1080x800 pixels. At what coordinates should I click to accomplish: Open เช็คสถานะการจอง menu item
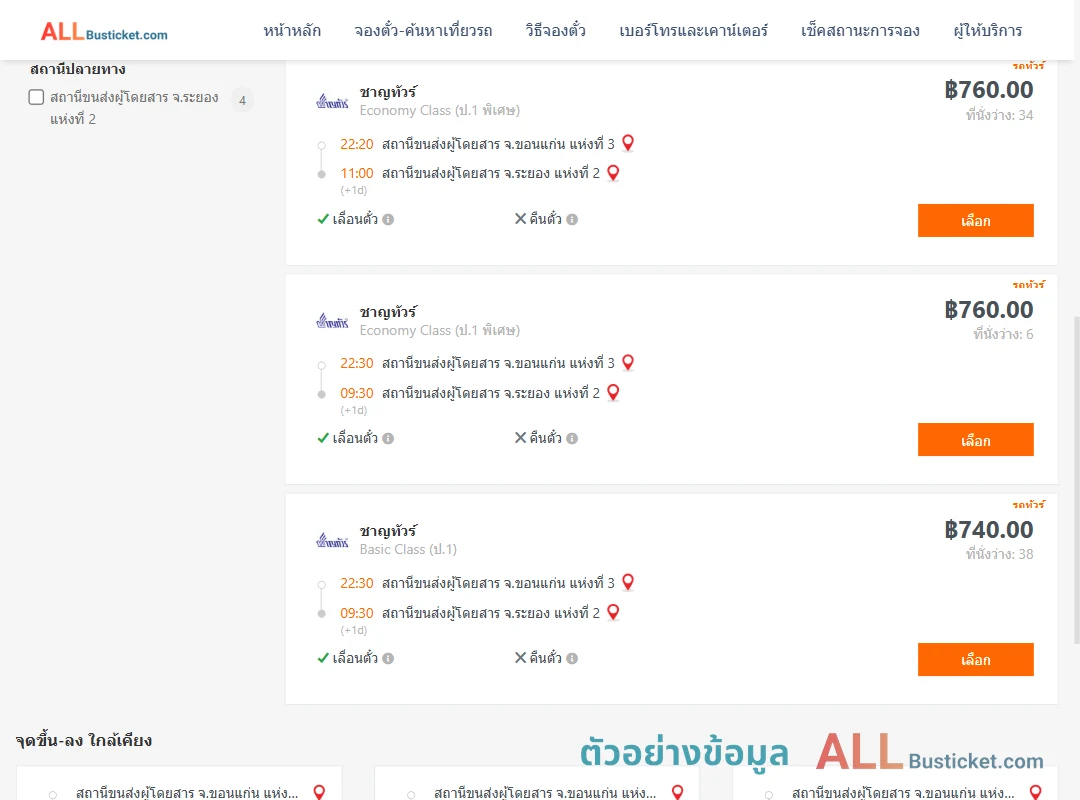(x=860, y=31)
